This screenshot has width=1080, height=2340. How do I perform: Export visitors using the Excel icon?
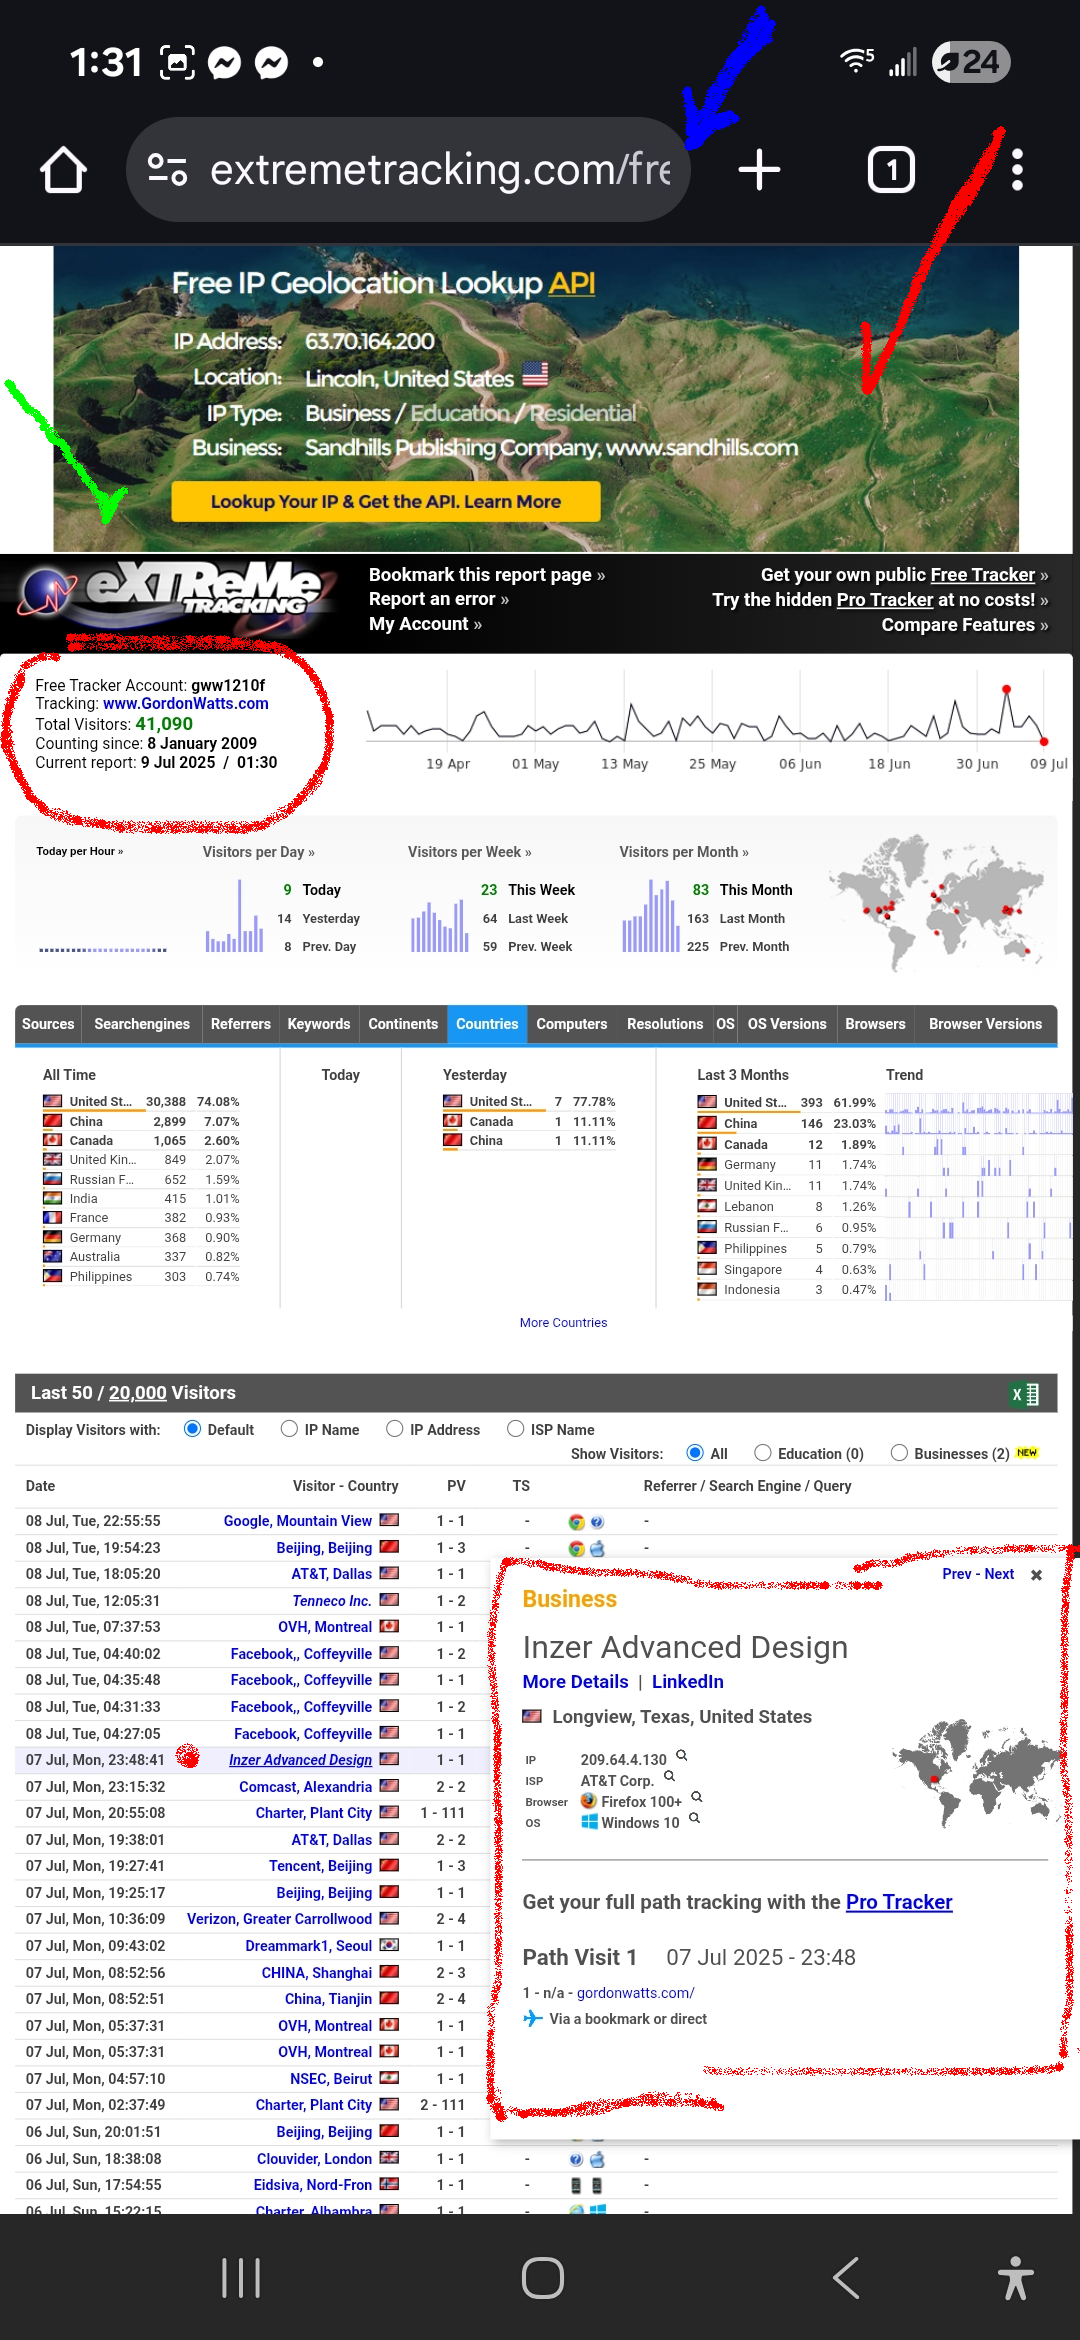[1025, 1394]
